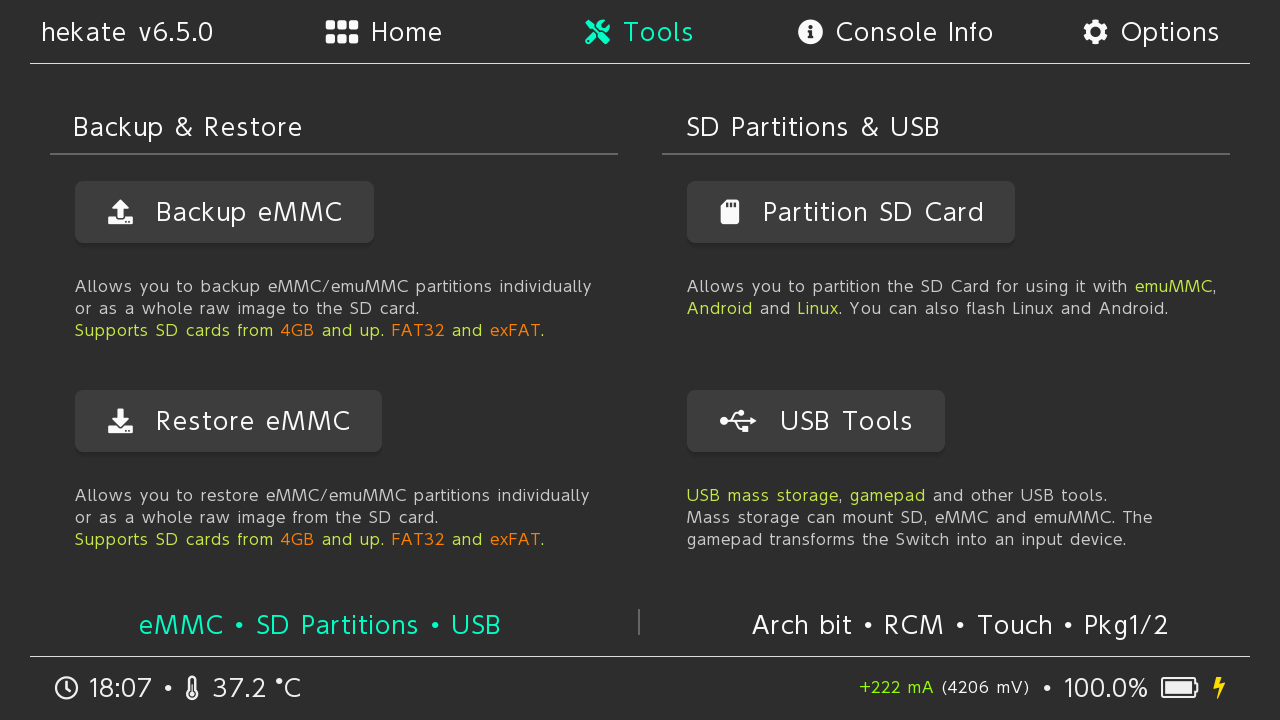Click the Backup & Restore heading

pos(188,127)
